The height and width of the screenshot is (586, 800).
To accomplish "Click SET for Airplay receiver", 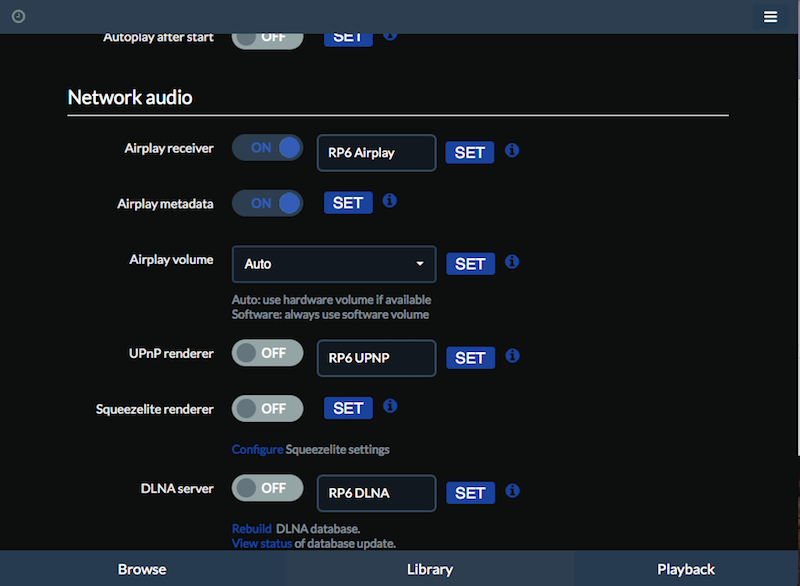I will 469,152.
